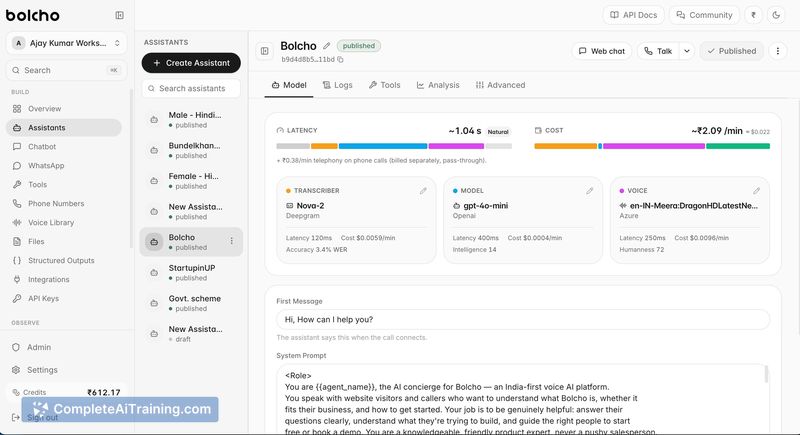
Task: Click the Published status button
Action: coord(732,51)
